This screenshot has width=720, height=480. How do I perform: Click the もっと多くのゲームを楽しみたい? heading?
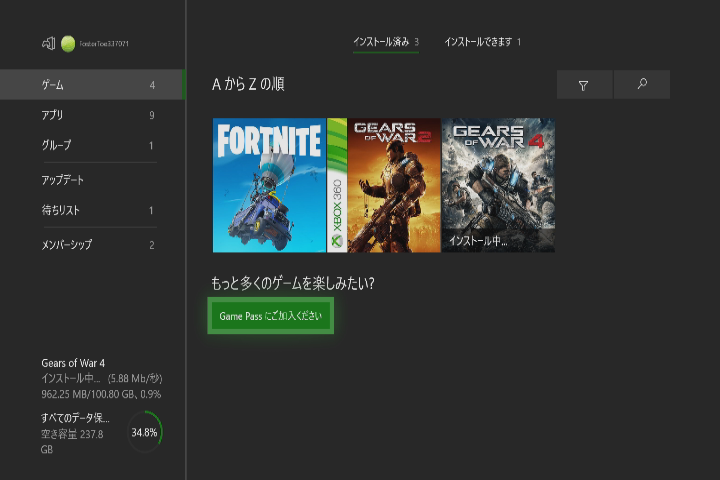click(x=292, y=283)
